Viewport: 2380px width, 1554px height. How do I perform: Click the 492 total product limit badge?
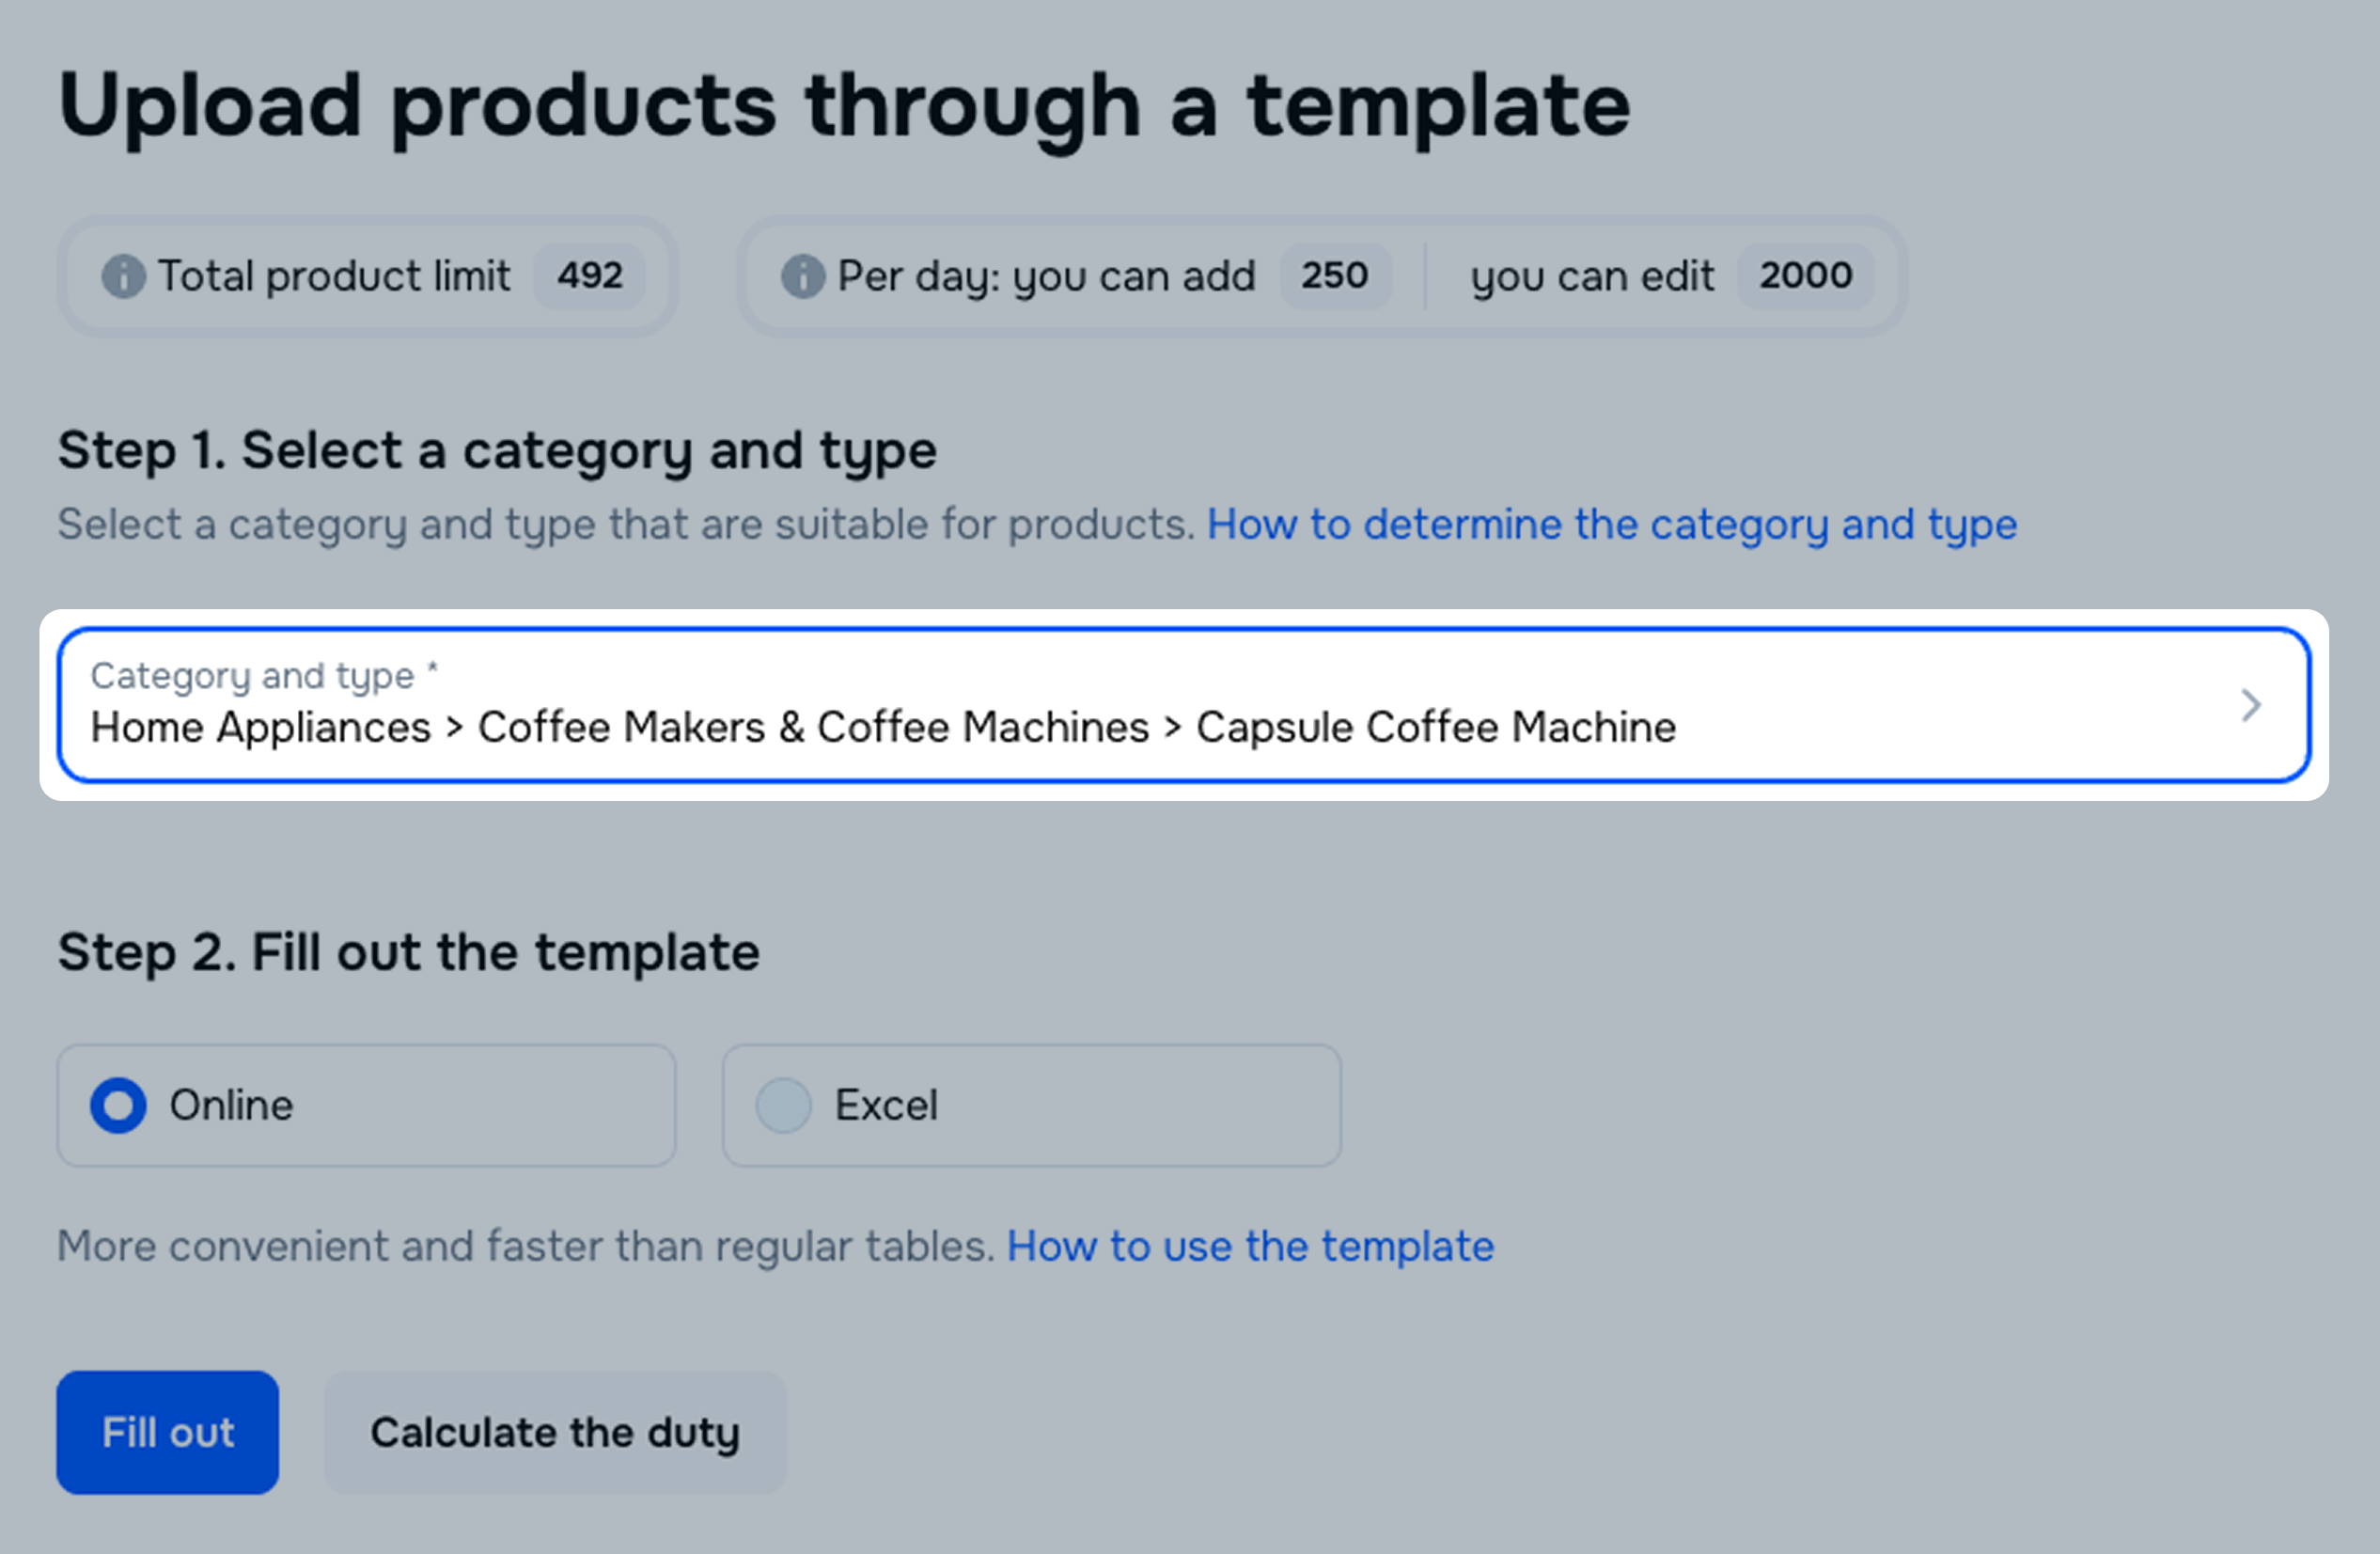point(589,276)
